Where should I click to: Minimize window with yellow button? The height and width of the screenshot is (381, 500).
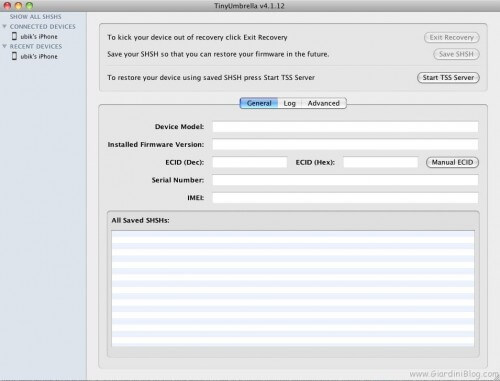pyautogui.click(x=18, y=5)
